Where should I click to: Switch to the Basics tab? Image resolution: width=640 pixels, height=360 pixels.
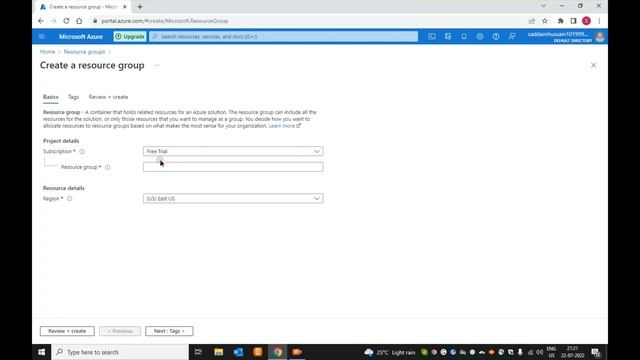tap(51, 97)
